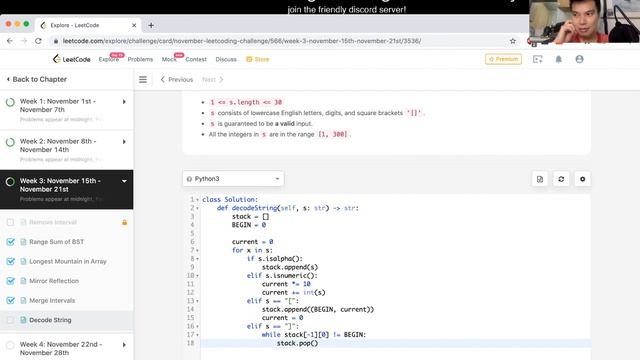Toggle the Range Sum of BST checkbox
Viewport: 640px width, 360px height.
point(10,242)
